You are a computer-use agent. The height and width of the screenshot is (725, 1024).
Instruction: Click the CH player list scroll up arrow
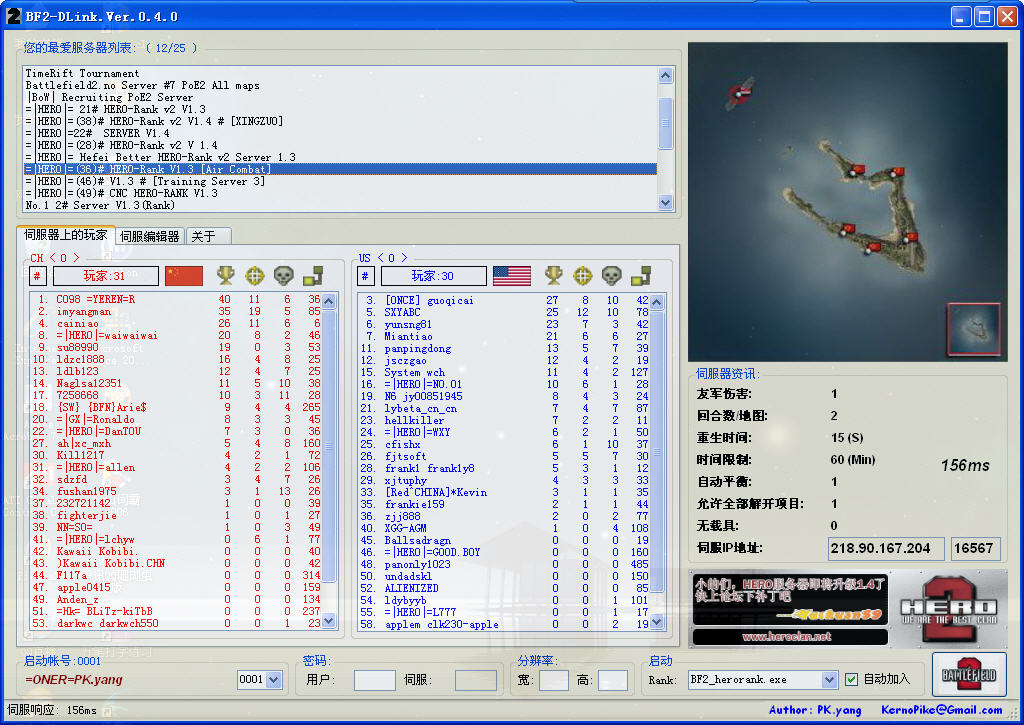tap(329, 301)
